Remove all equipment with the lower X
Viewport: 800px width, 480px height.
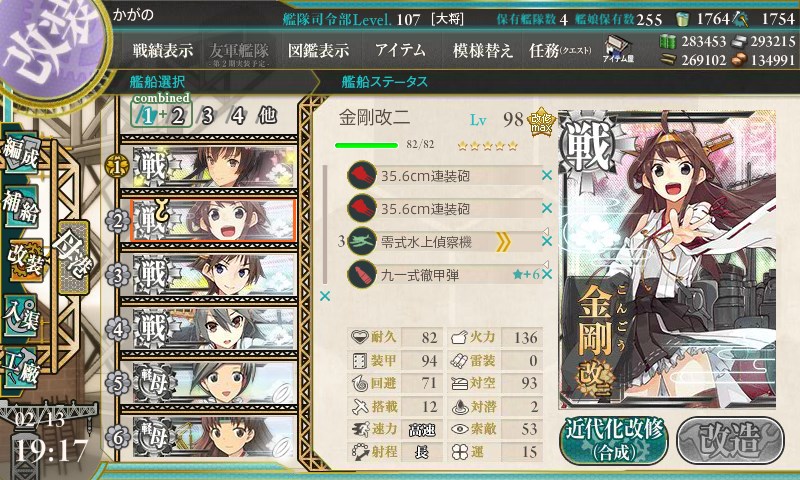pyautogui.click(x=324, y=296)
